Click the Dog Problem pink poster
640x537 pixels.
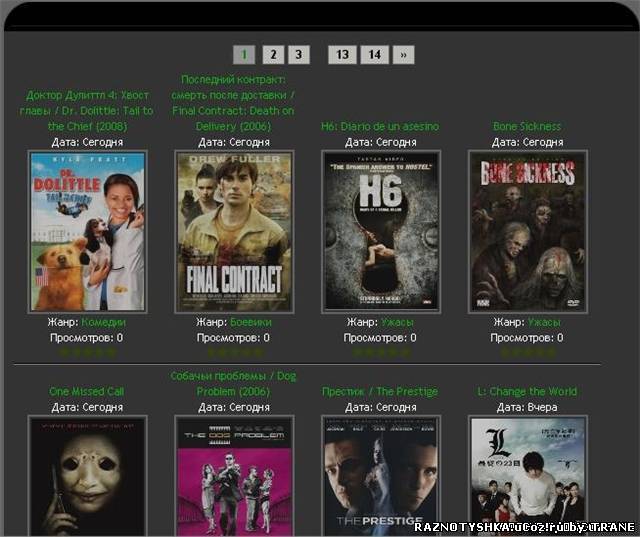click(x=234, y=476)
